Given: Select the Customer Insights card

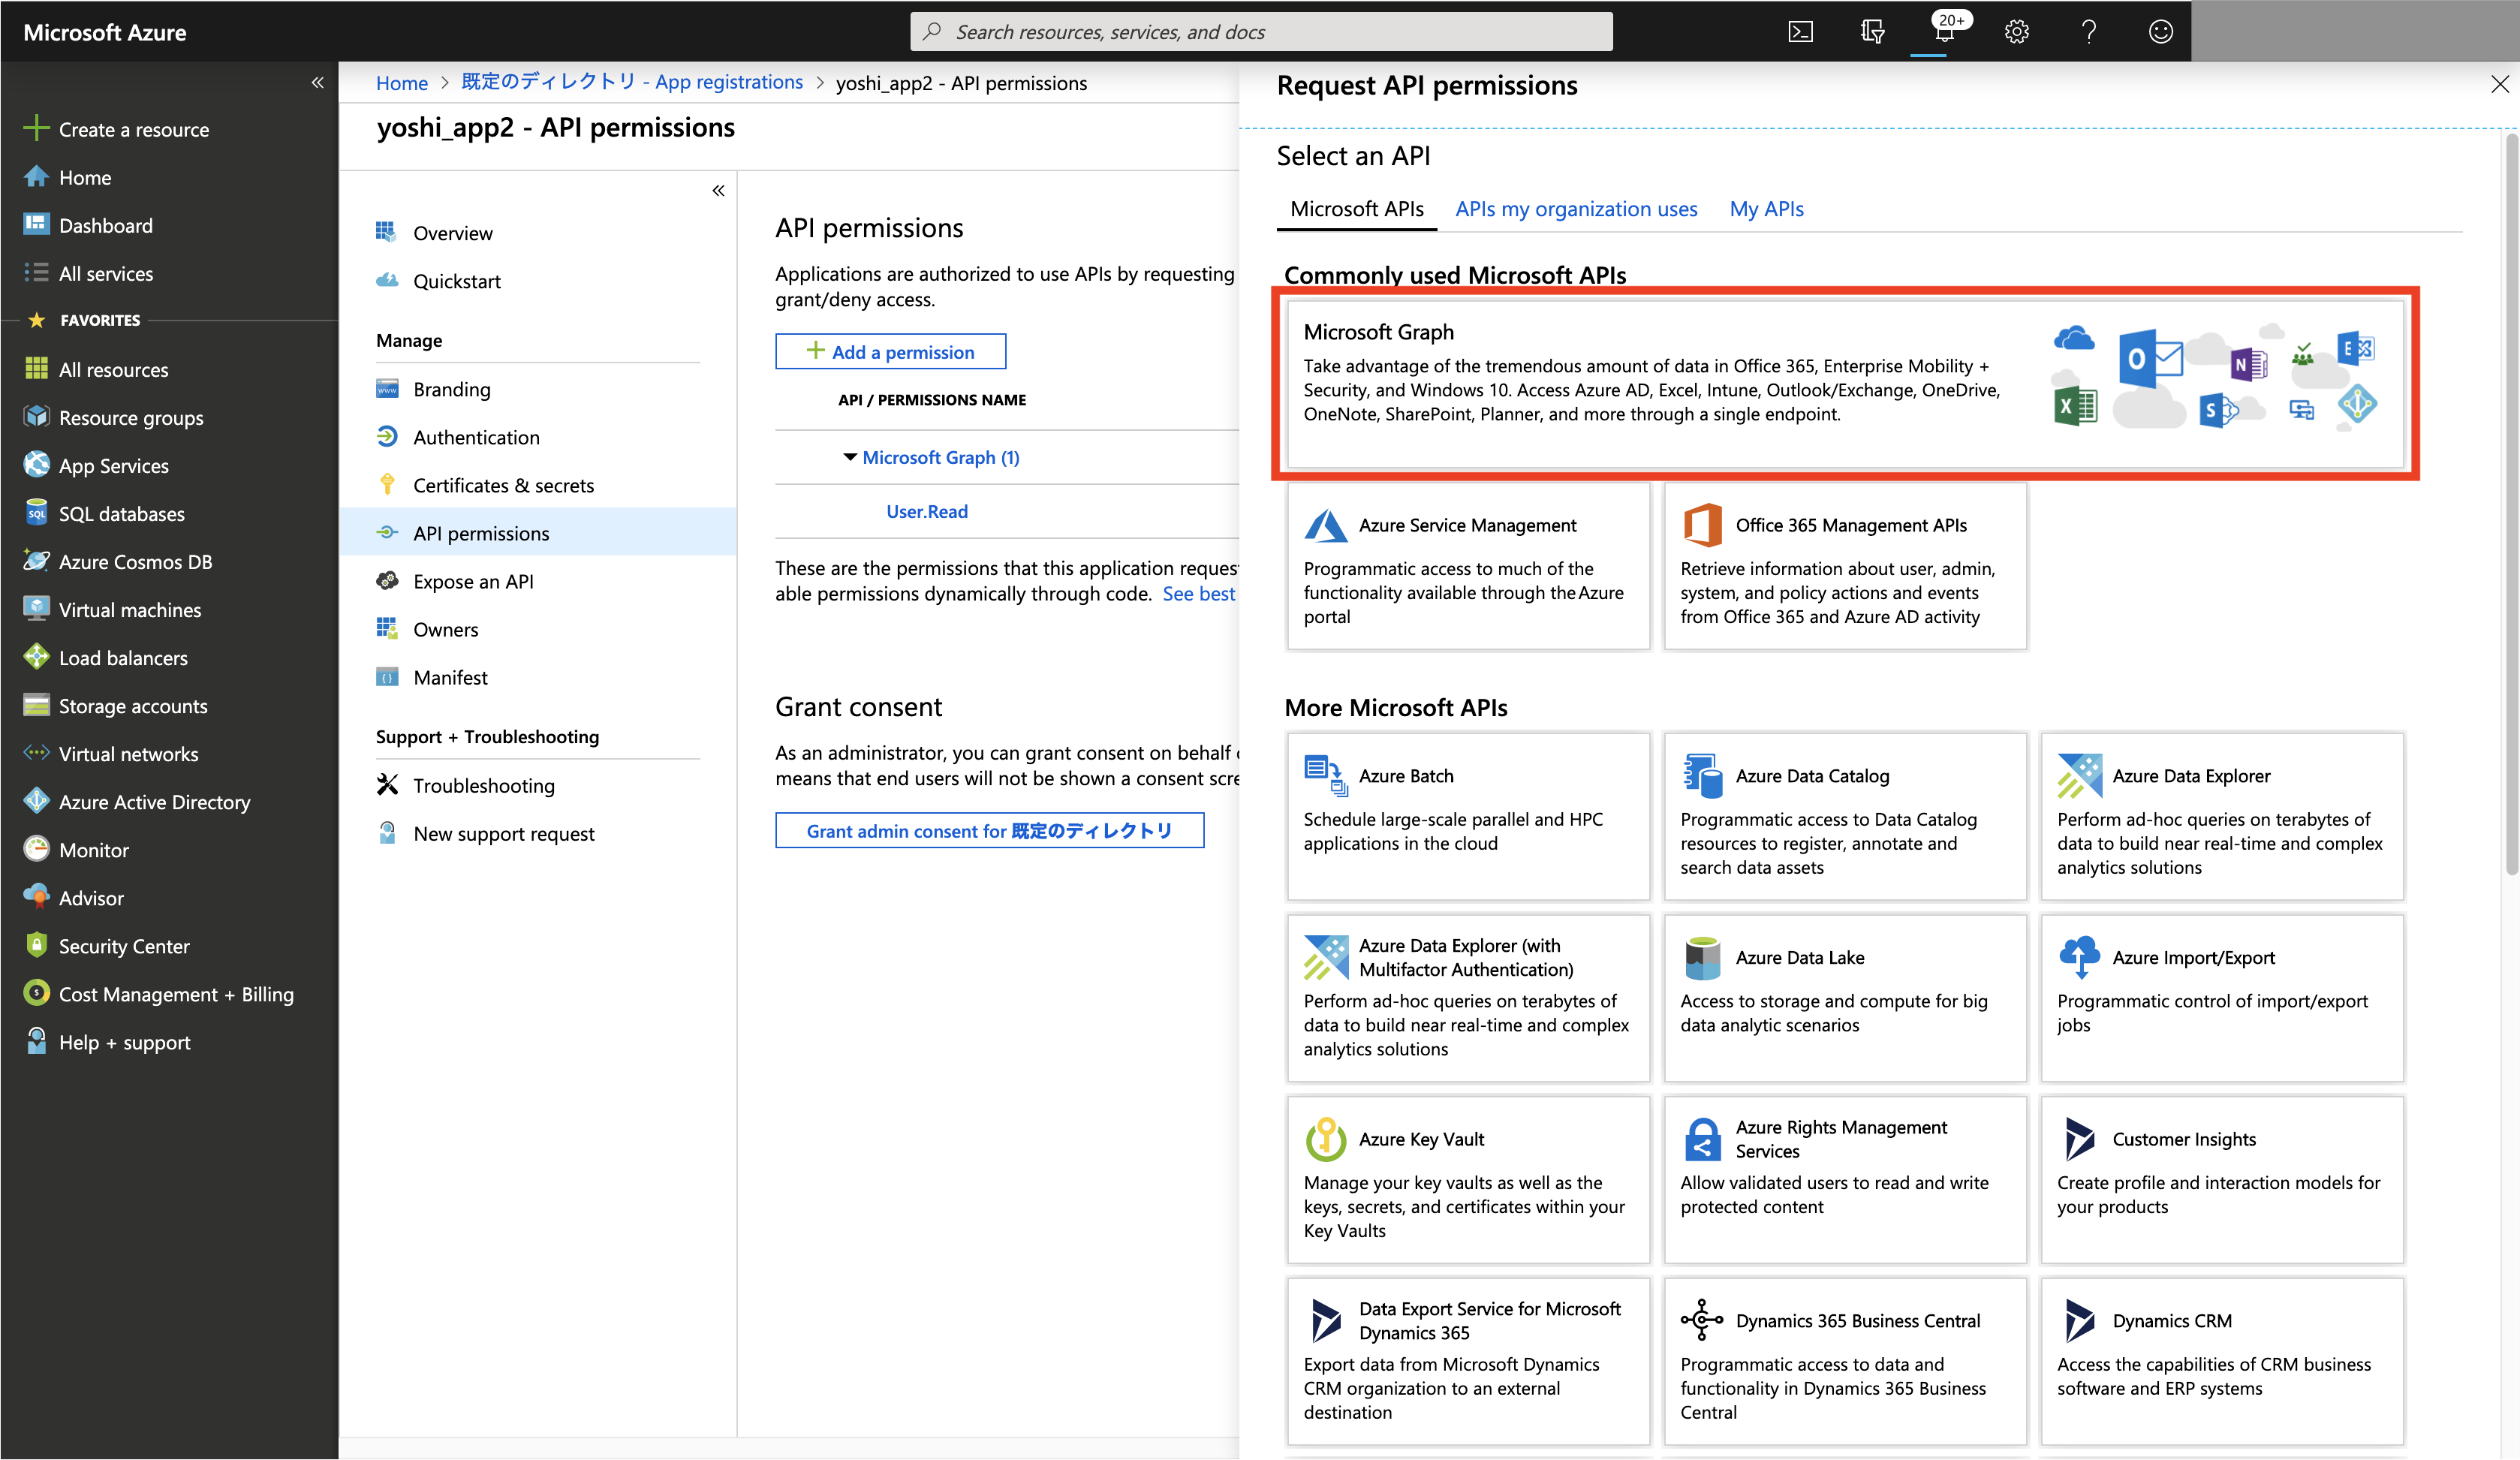Looking at the screenshot, I should (x=2222, y=1180).
